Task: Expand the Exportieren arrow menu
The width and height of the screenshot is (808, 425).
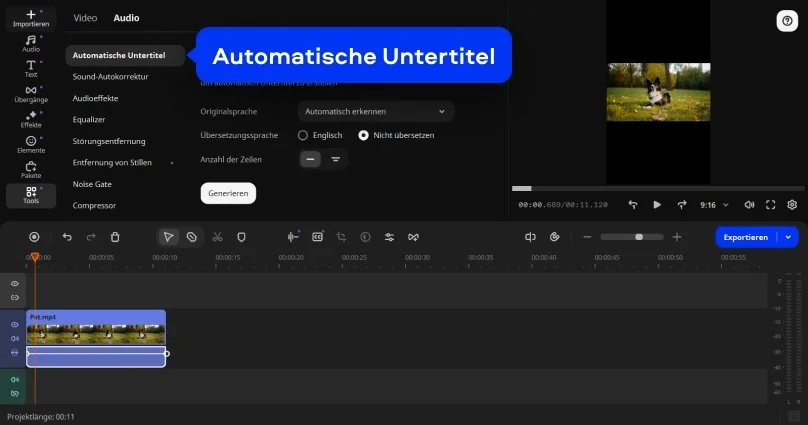Action: tap(788, 237)
